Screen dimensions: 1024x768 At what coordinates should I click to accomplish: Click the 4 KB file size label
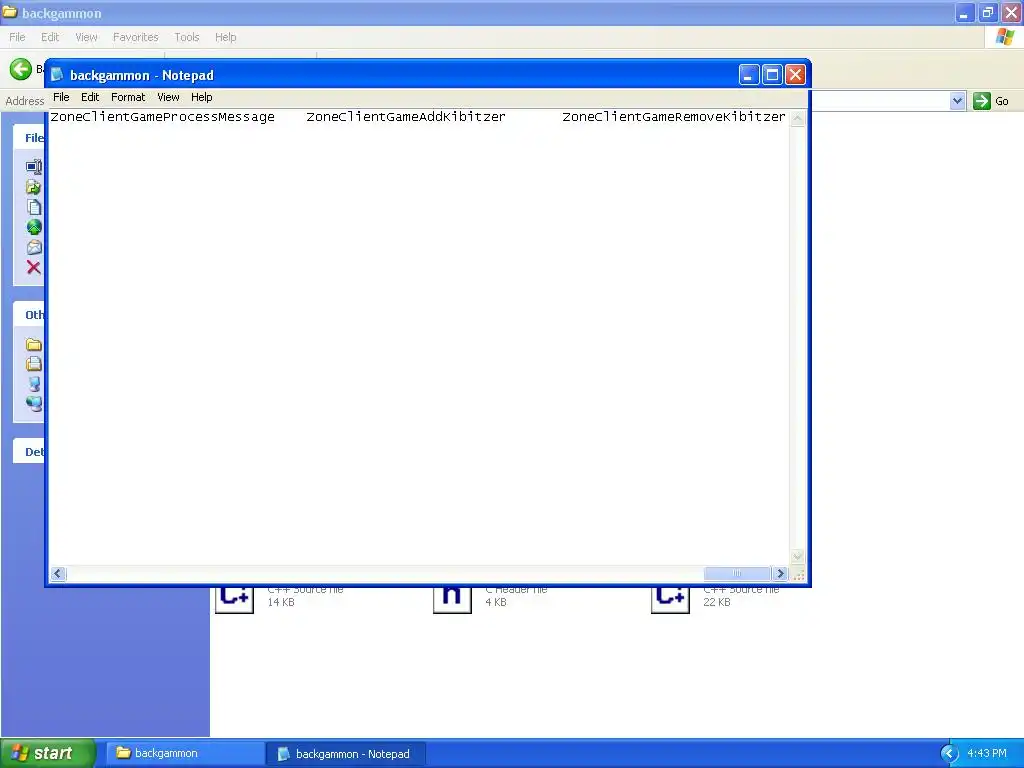coord(496,602)
